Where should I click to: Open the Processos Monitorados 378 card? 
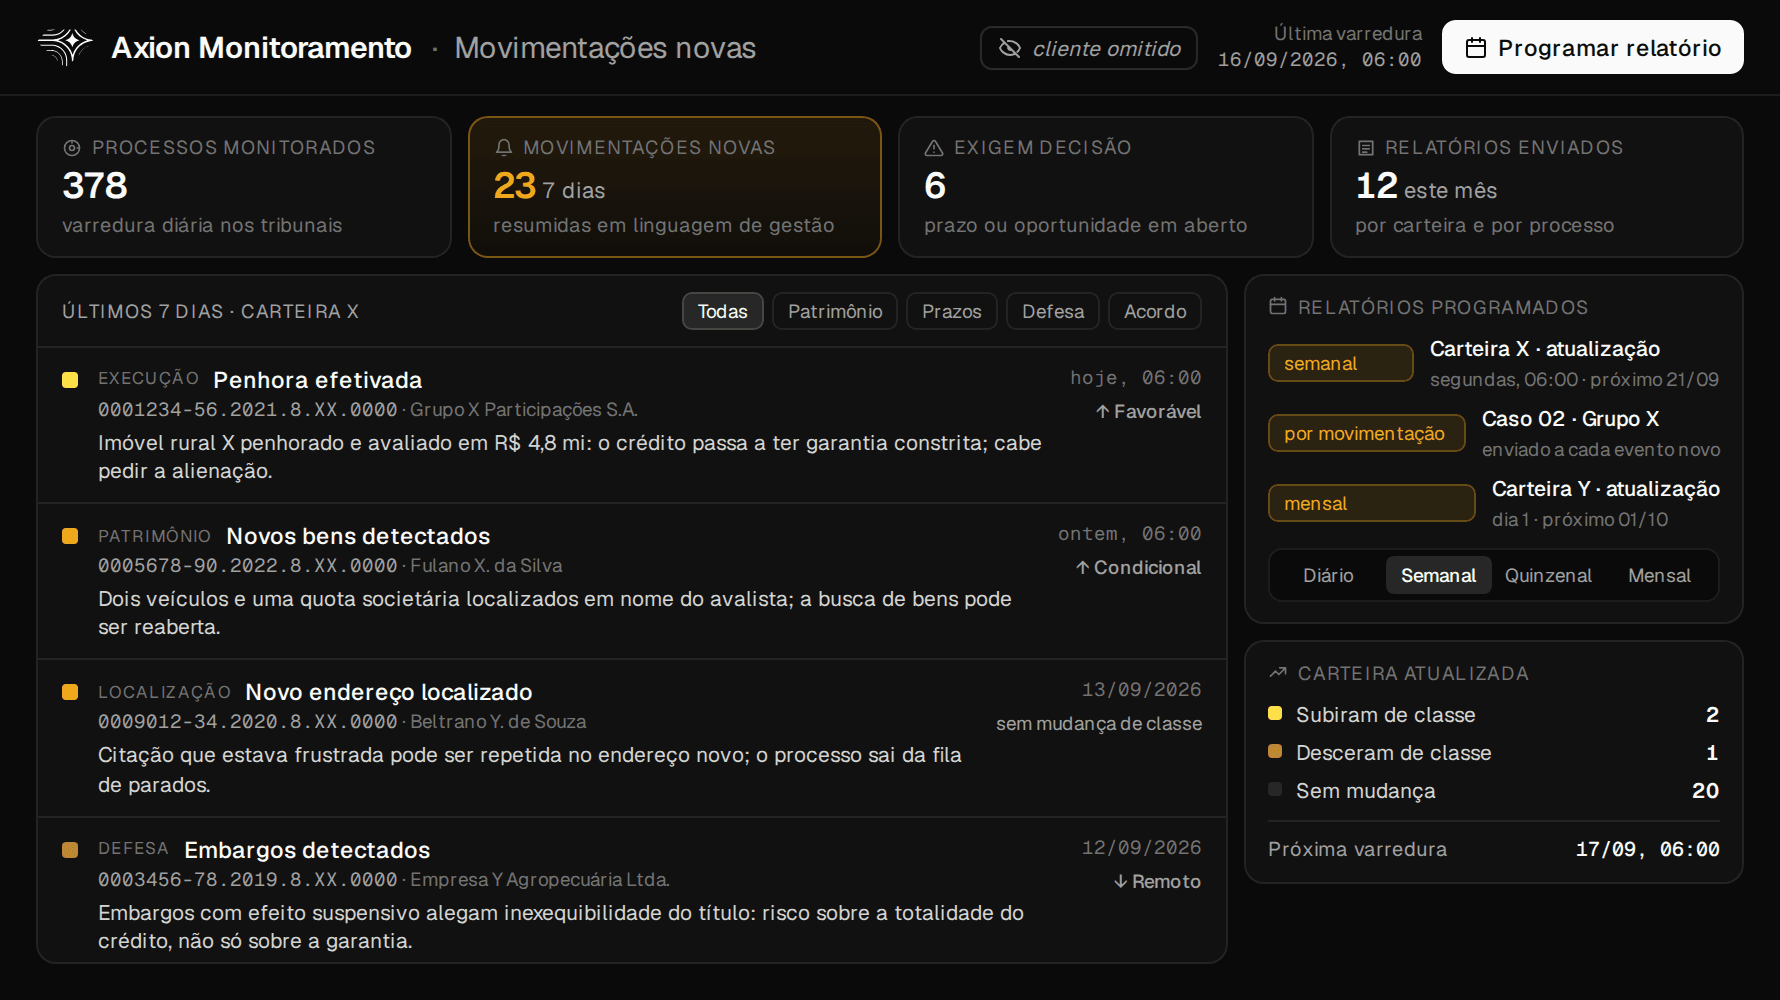pyautogui.click(x=244, y=187)
